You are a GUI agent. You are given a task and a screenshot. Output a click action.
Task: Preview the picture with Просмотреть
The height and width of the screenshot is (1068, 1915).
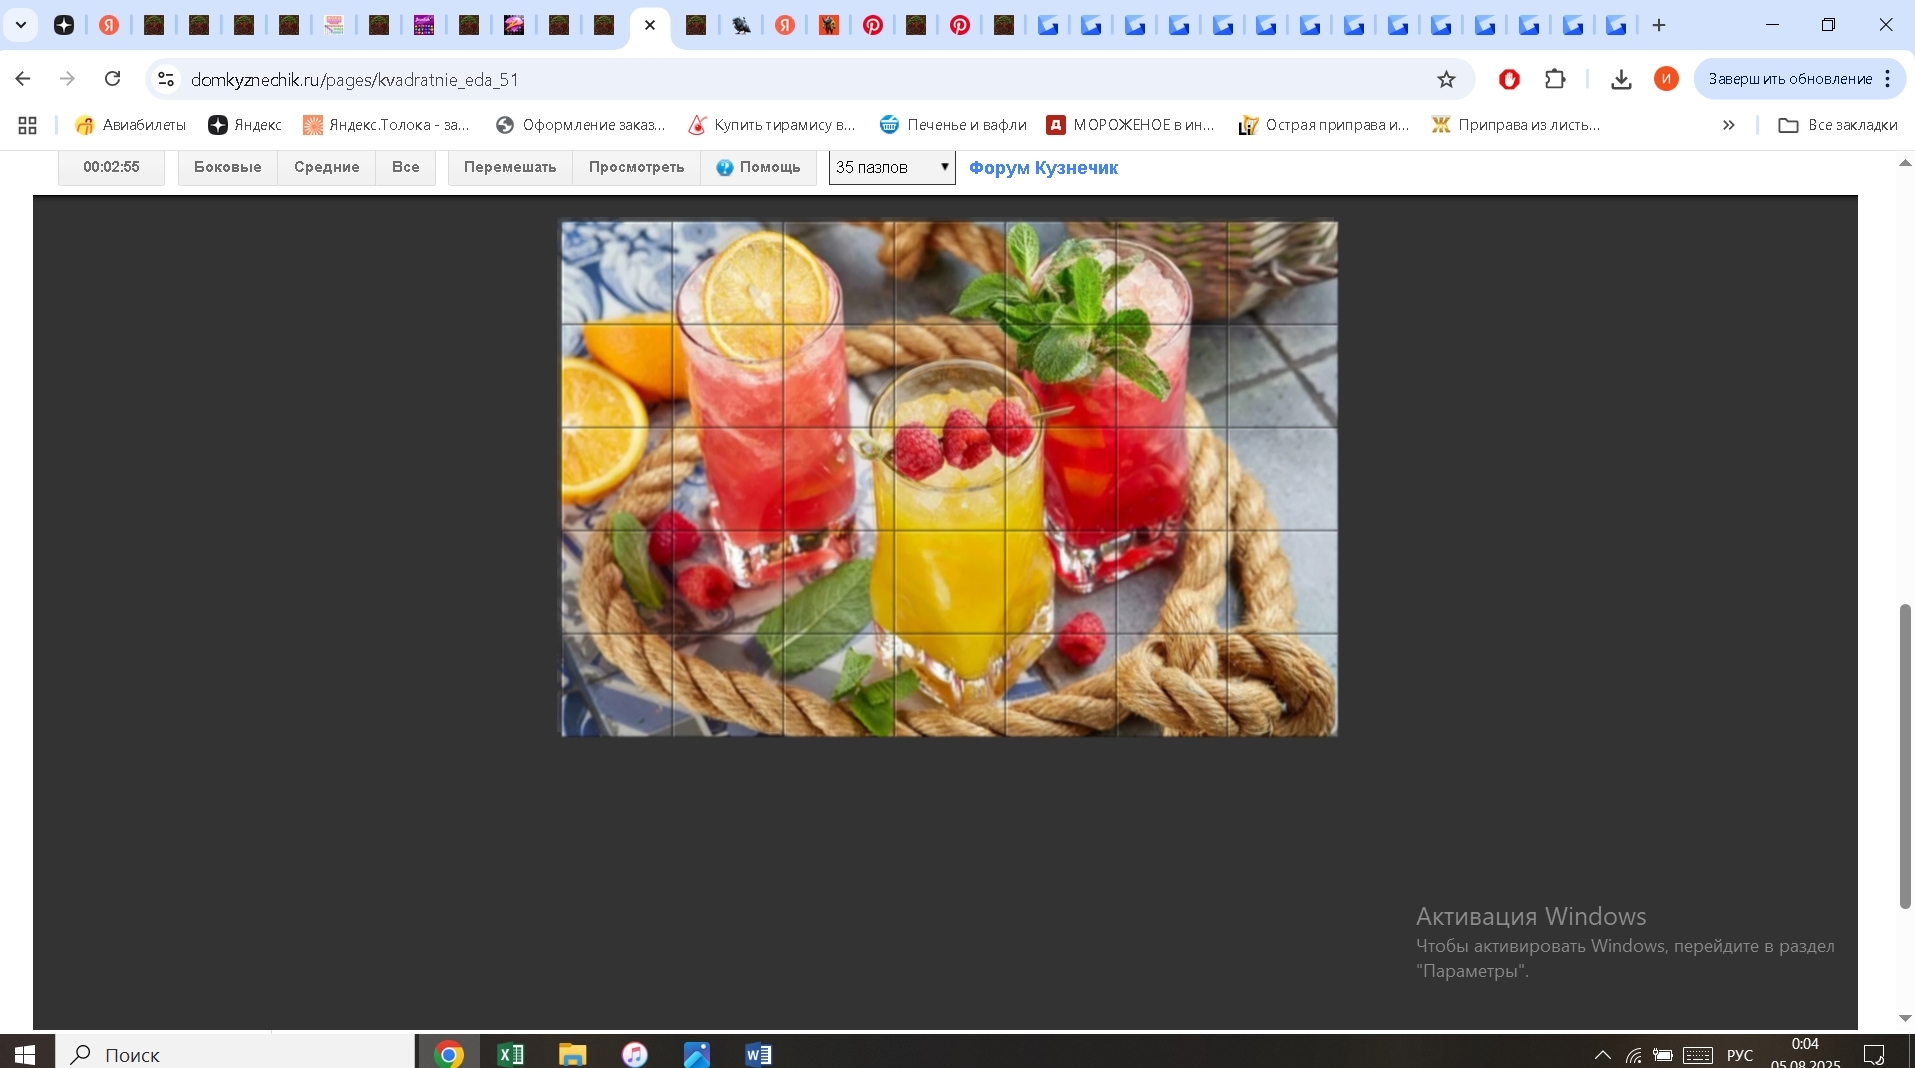click(637, 167)
